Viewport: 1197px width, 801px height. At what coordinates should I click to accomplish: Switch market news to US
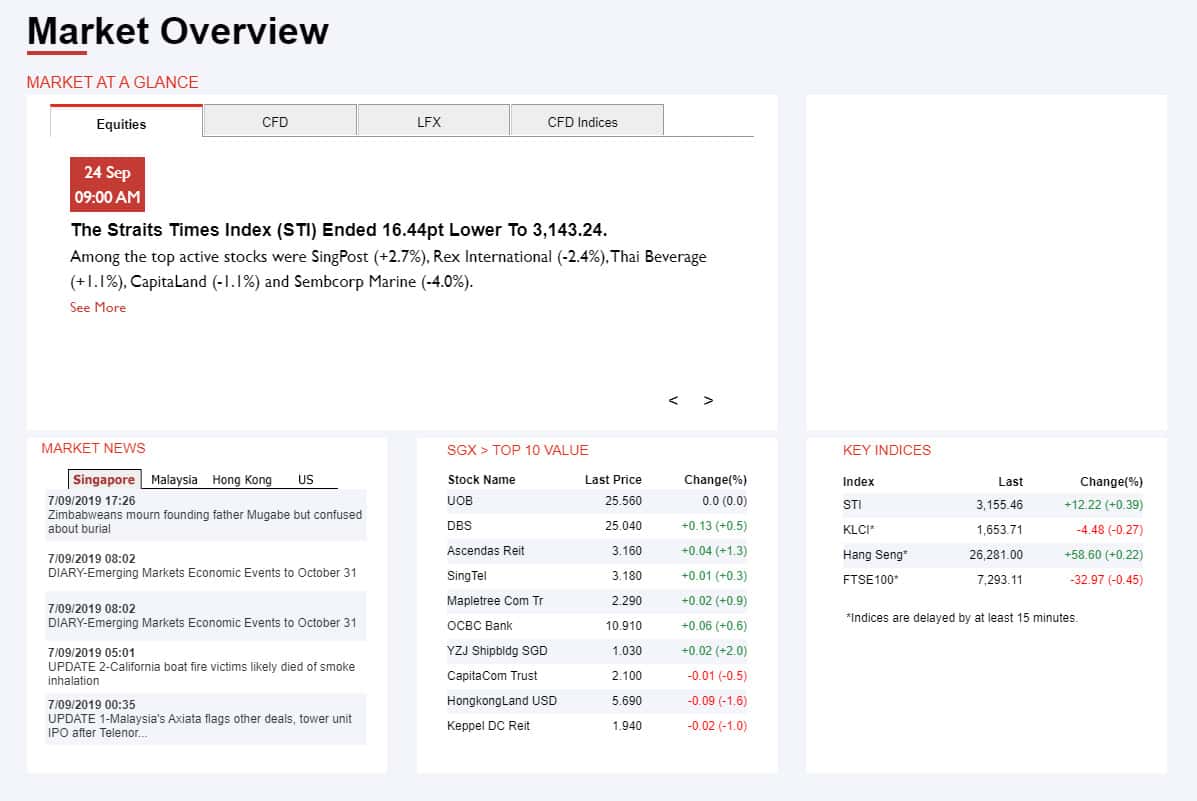pos(305,480)
